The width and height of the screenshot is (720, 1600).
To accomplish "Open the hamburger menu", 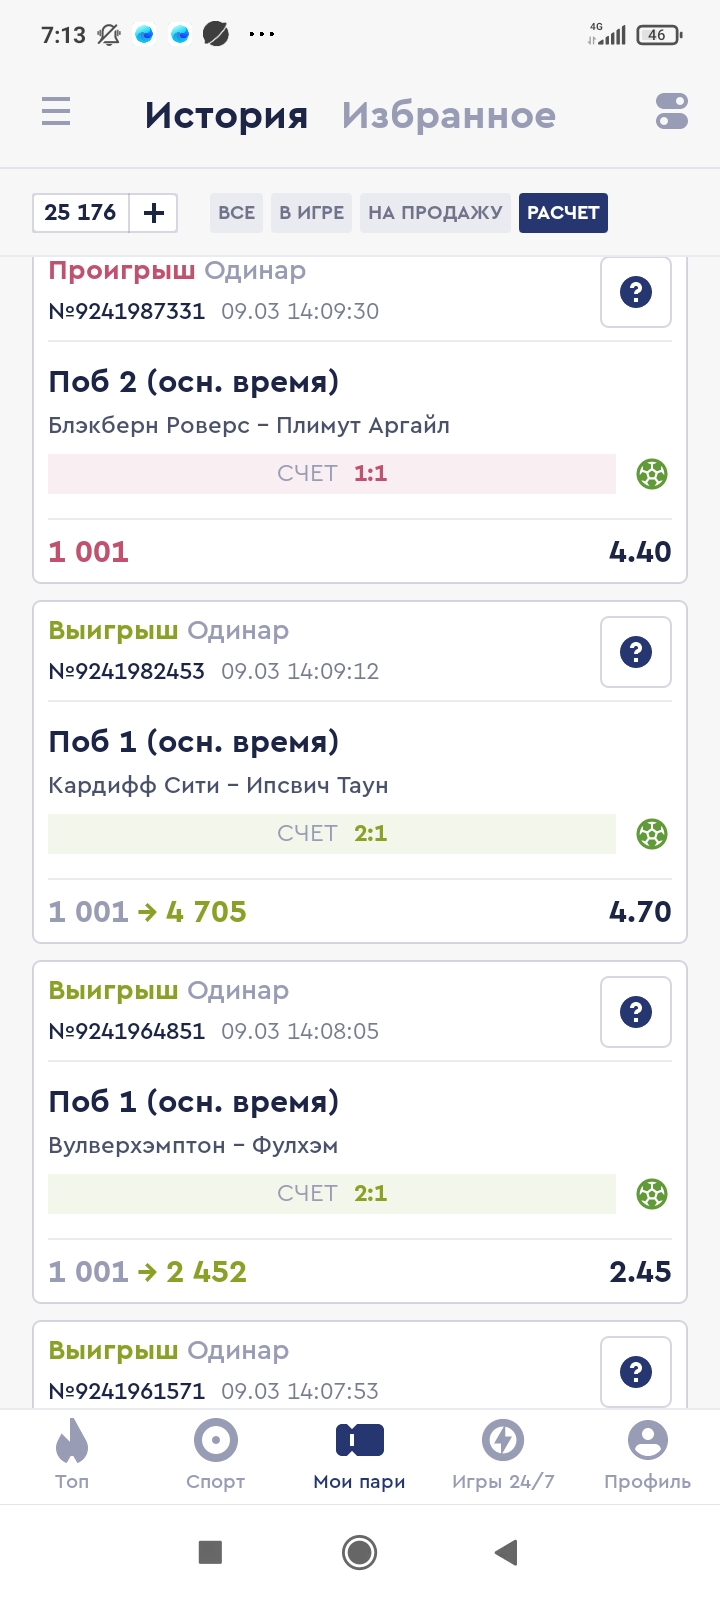I will (x=56, y=111).
